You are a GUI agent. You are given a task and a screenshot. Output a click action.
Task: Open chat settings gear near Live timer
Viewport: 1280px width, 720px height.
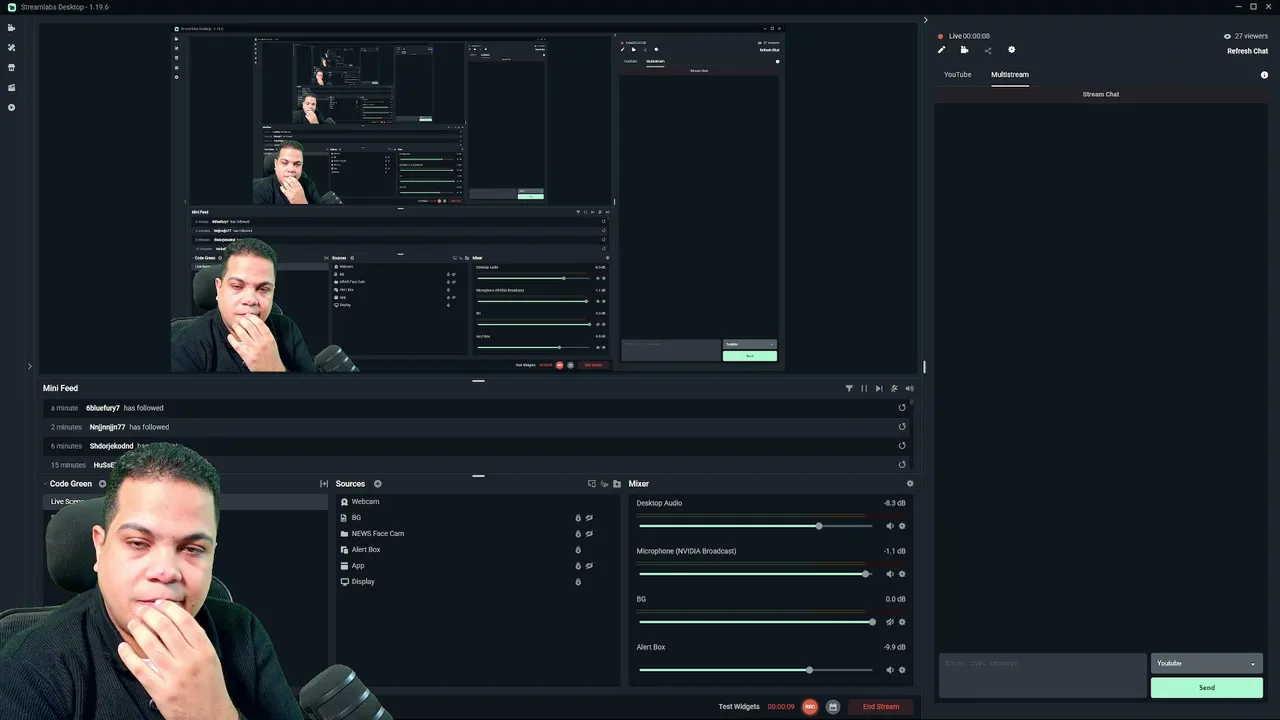pyautogui.click(x=1011, y=50)
